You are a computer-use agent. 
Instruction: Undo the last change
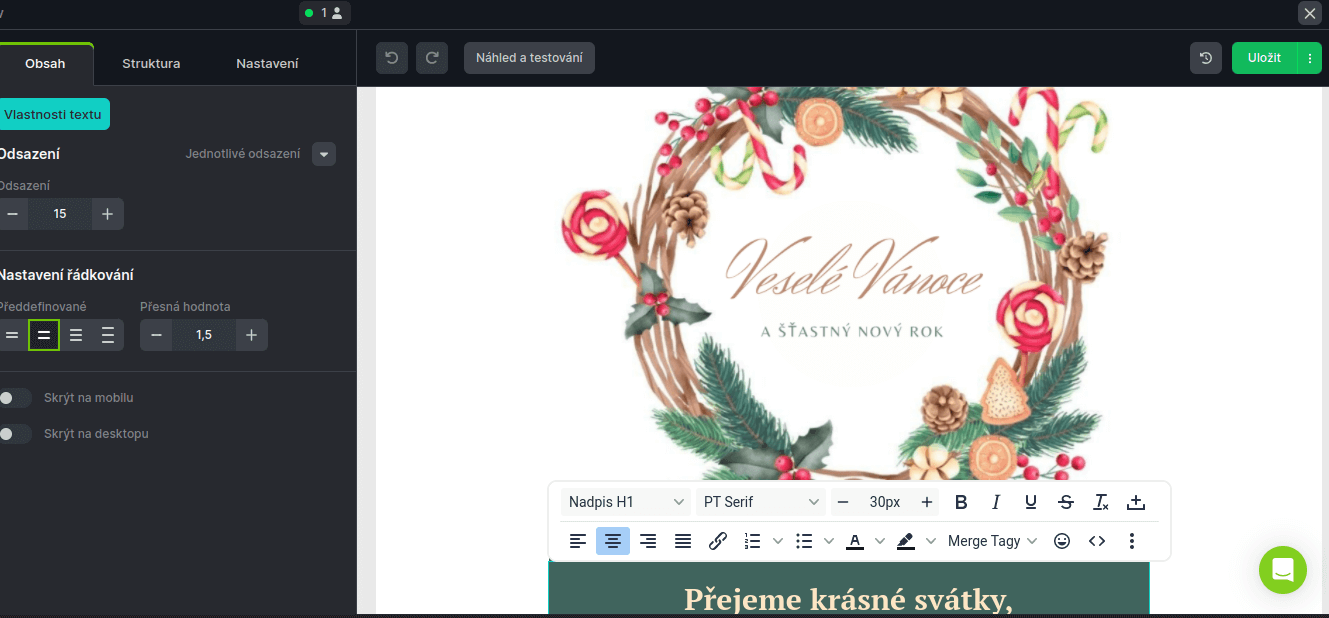[x=391, y=58]
